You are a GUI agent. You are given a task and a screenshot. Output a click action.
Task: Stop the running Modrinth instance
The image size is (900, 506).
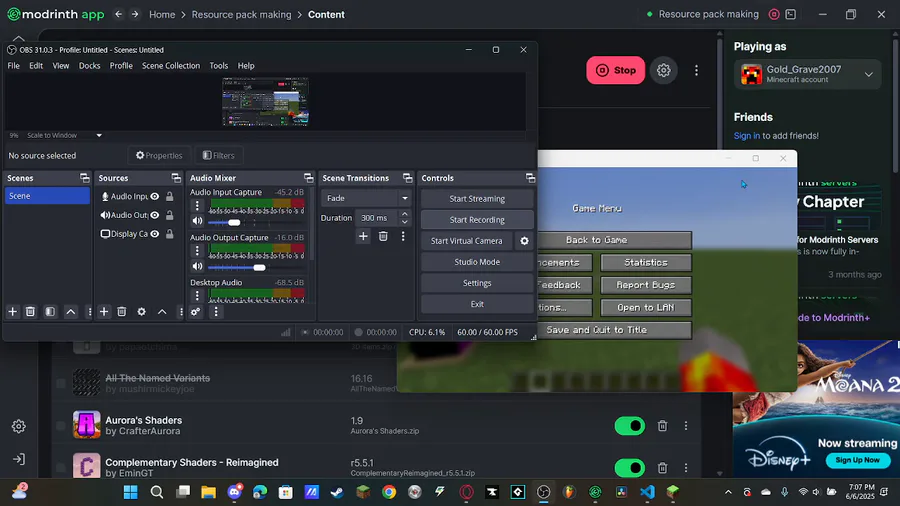point(615,70)
